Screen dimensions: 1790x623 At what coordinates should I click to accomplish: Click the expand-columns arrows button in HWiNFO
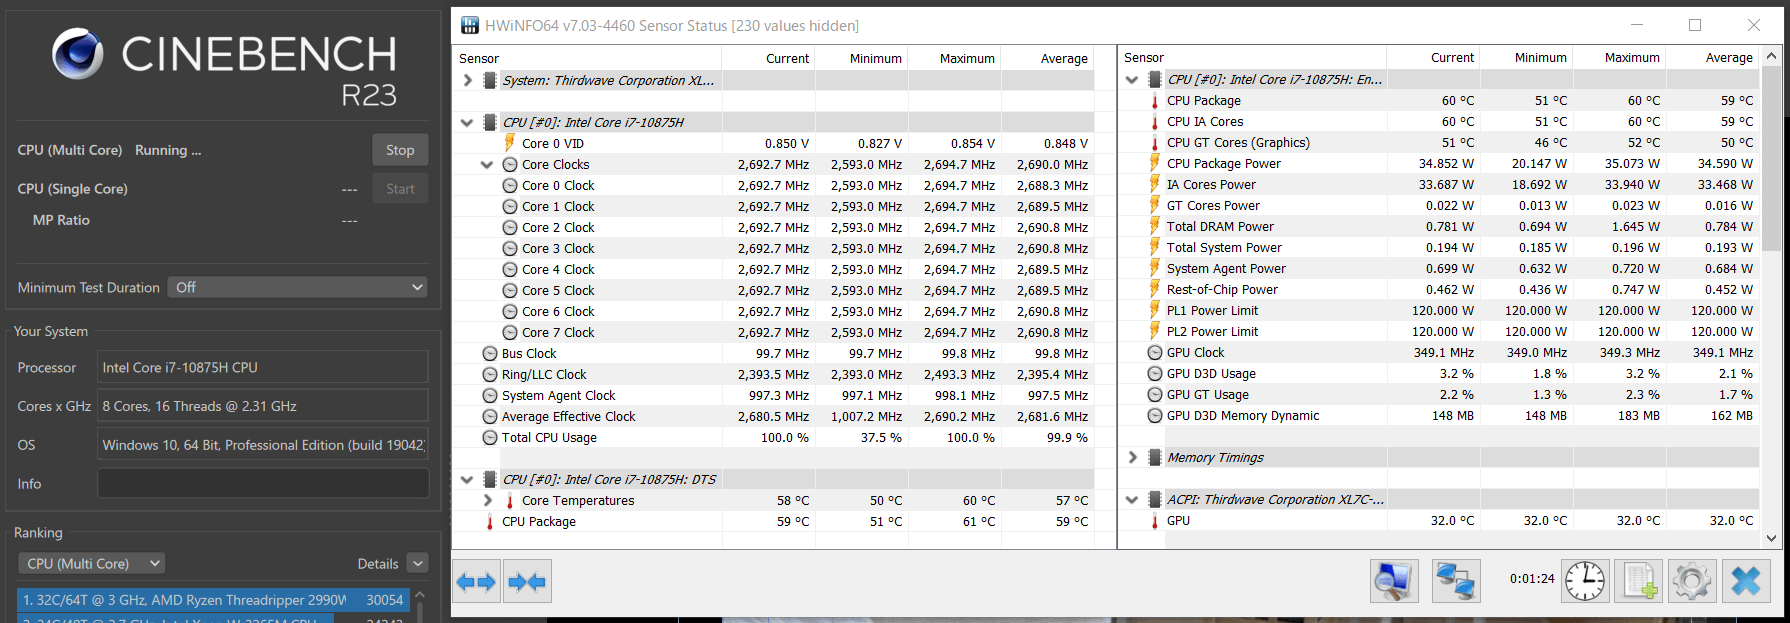tap(476, 581)
